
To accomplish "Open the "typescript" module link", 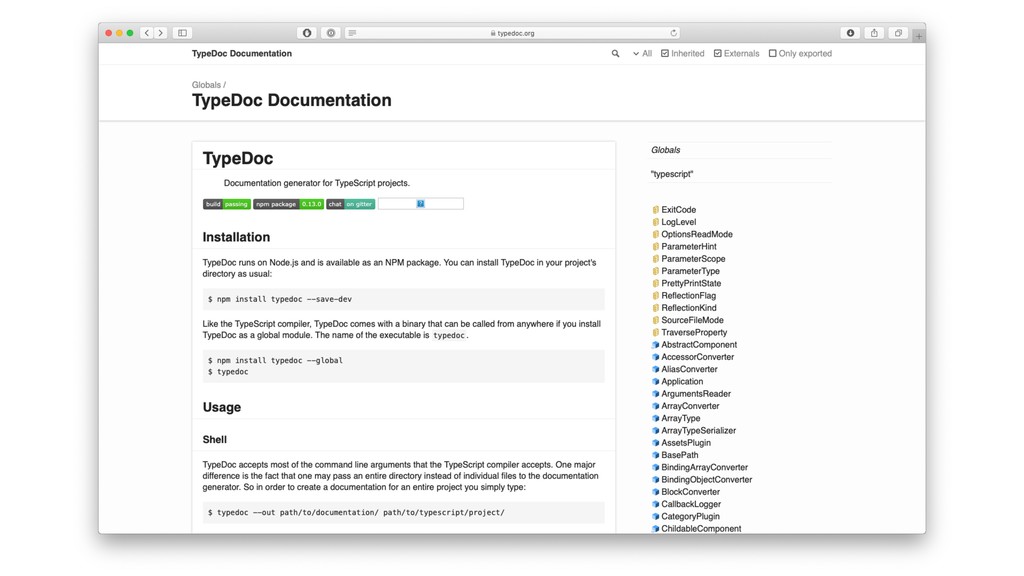I will pyautogui.click(x=672, y=174).
